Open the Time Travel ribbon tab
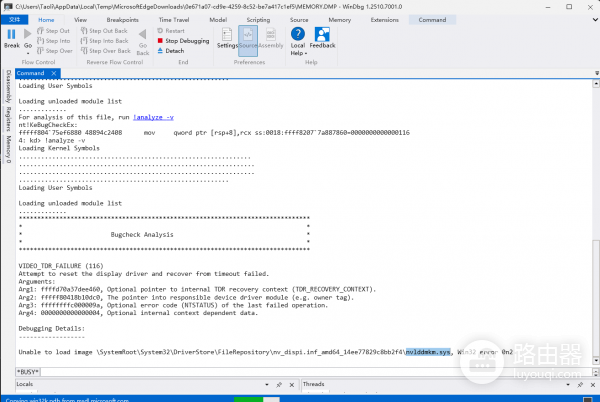Image resolution: width=600 pixels, height=402 pixels. [x=174, y=20]
